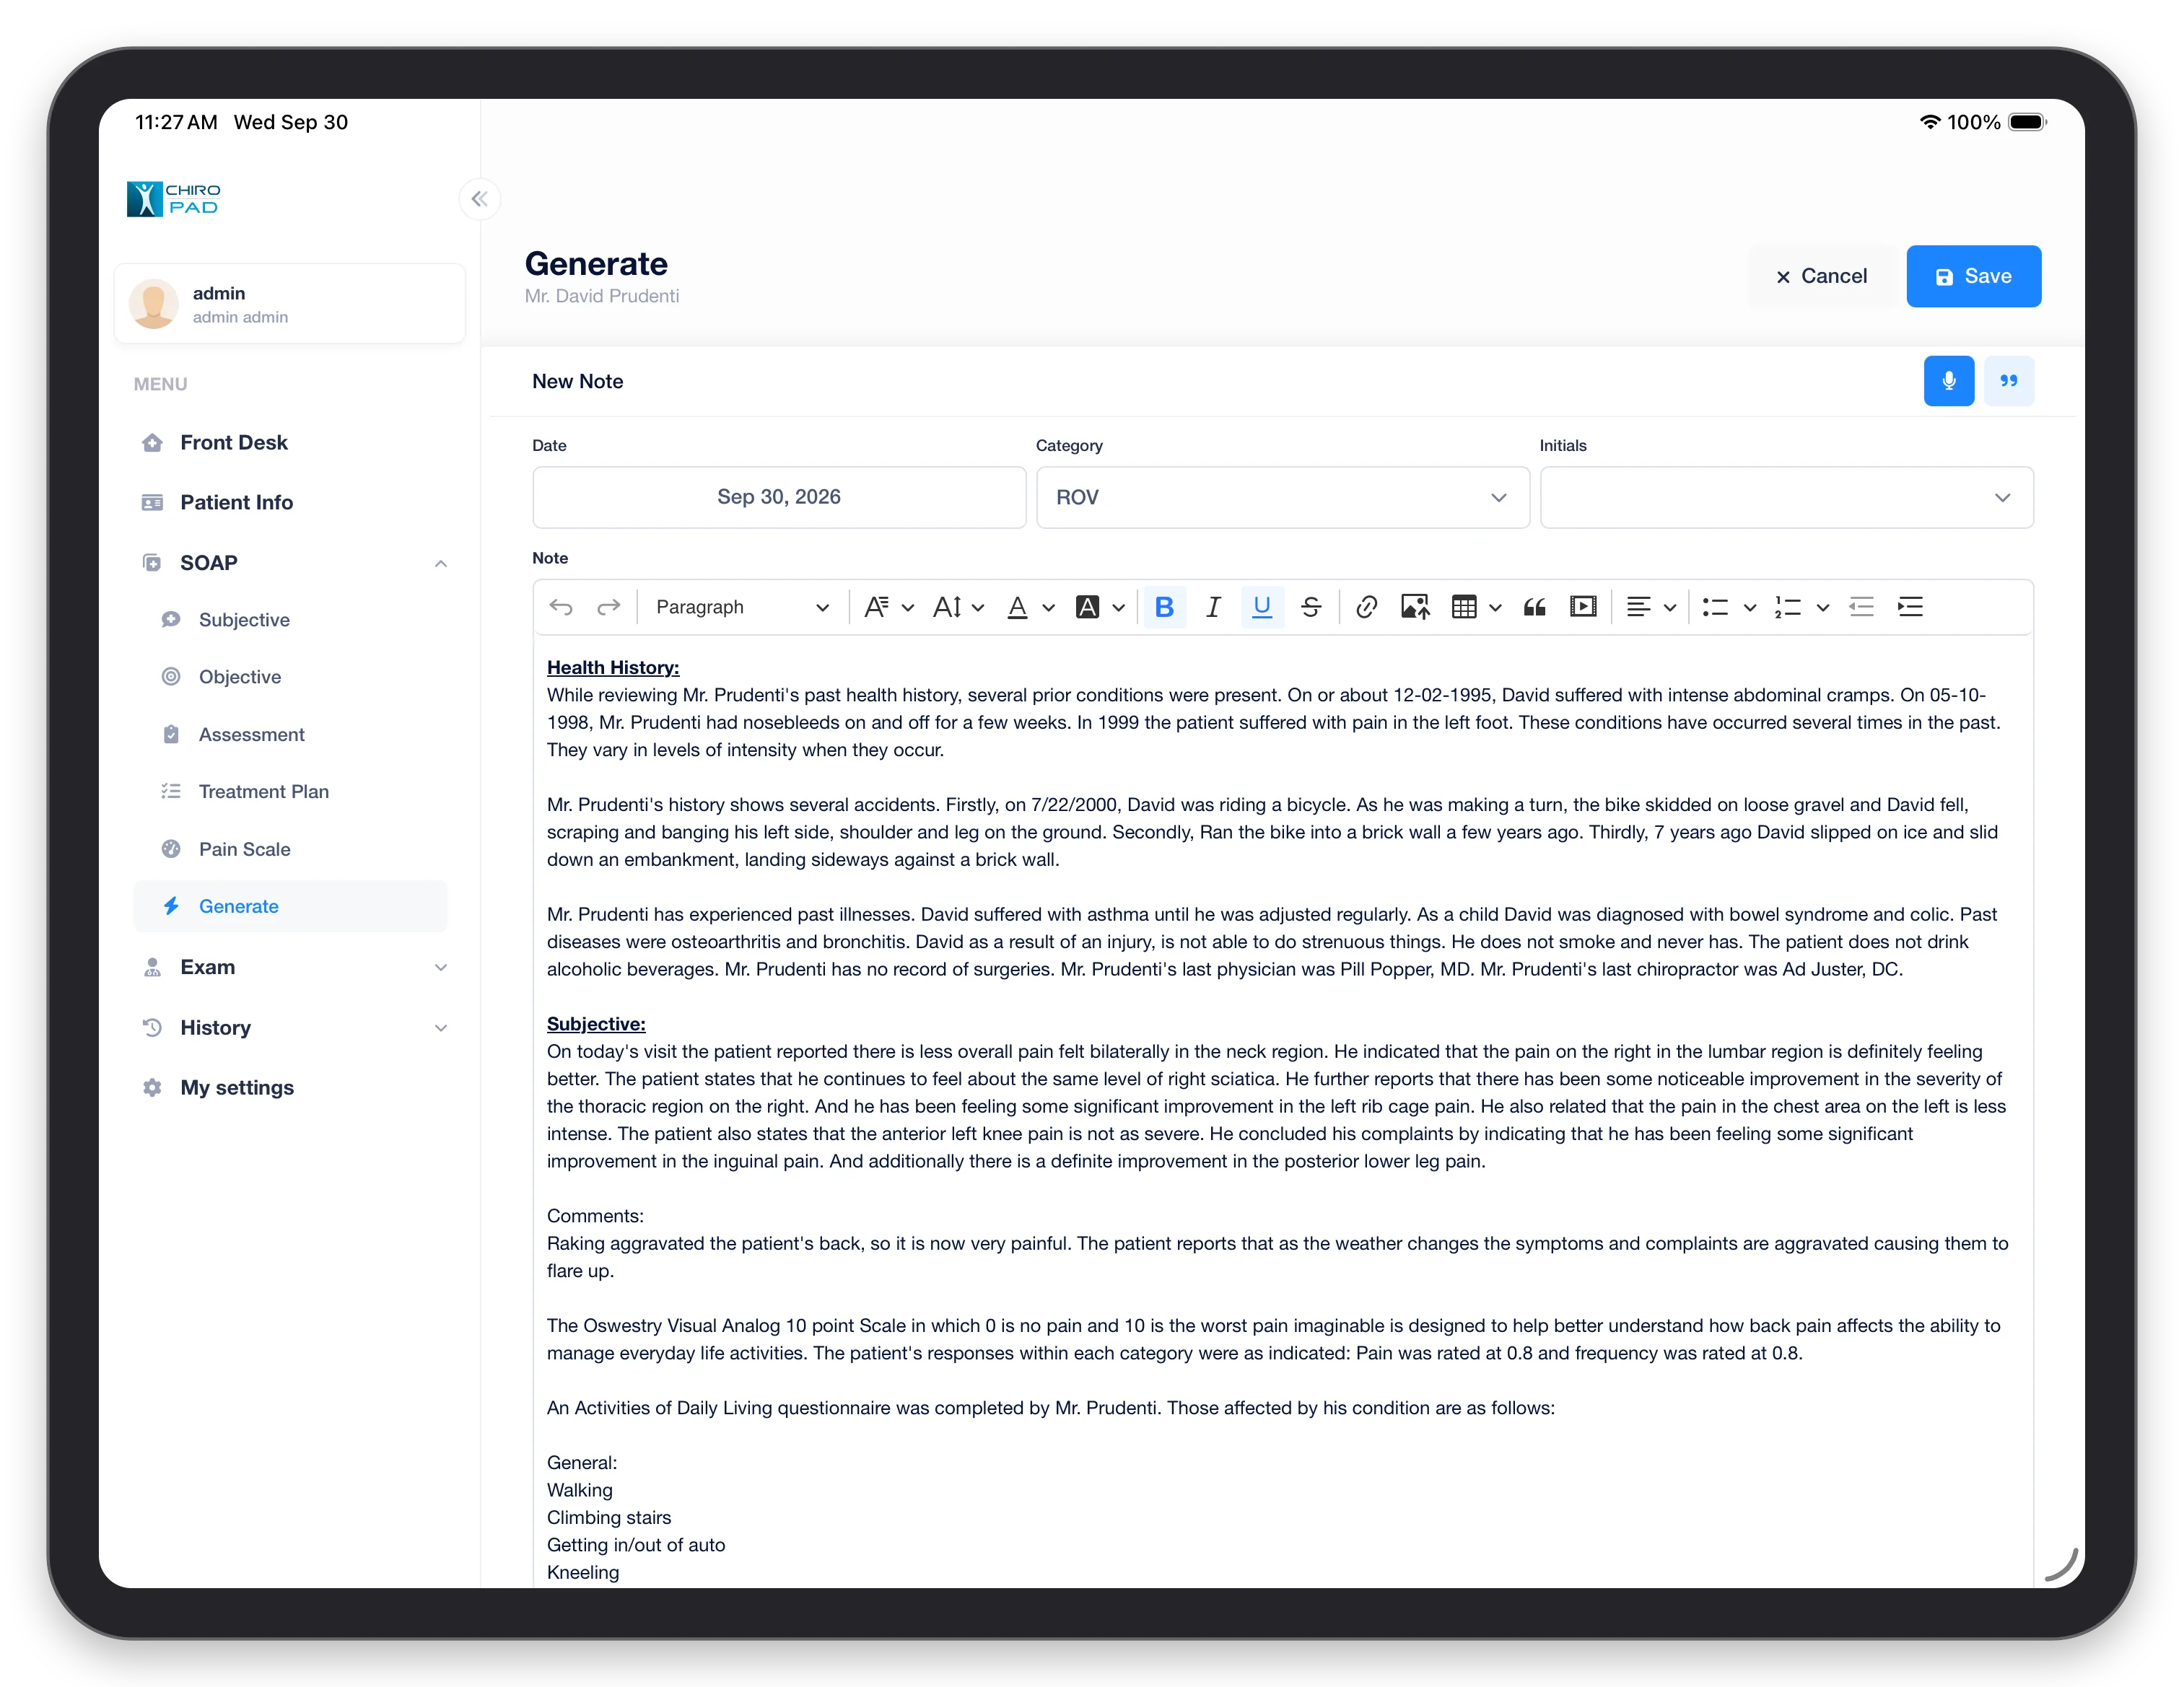Expand the table options arrow
The image size is (2184, 1687).
(x=1495, y=607)
